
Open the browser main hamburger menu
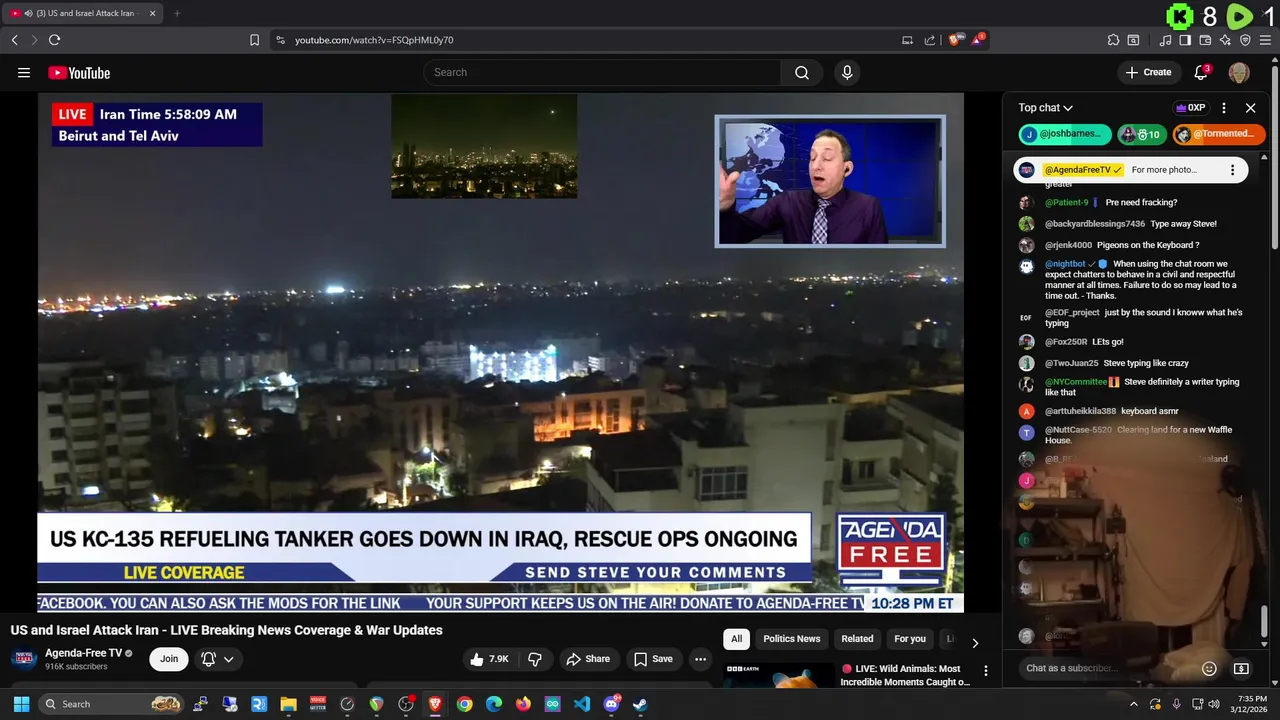pyautogui.click(x=1266, y=40)
